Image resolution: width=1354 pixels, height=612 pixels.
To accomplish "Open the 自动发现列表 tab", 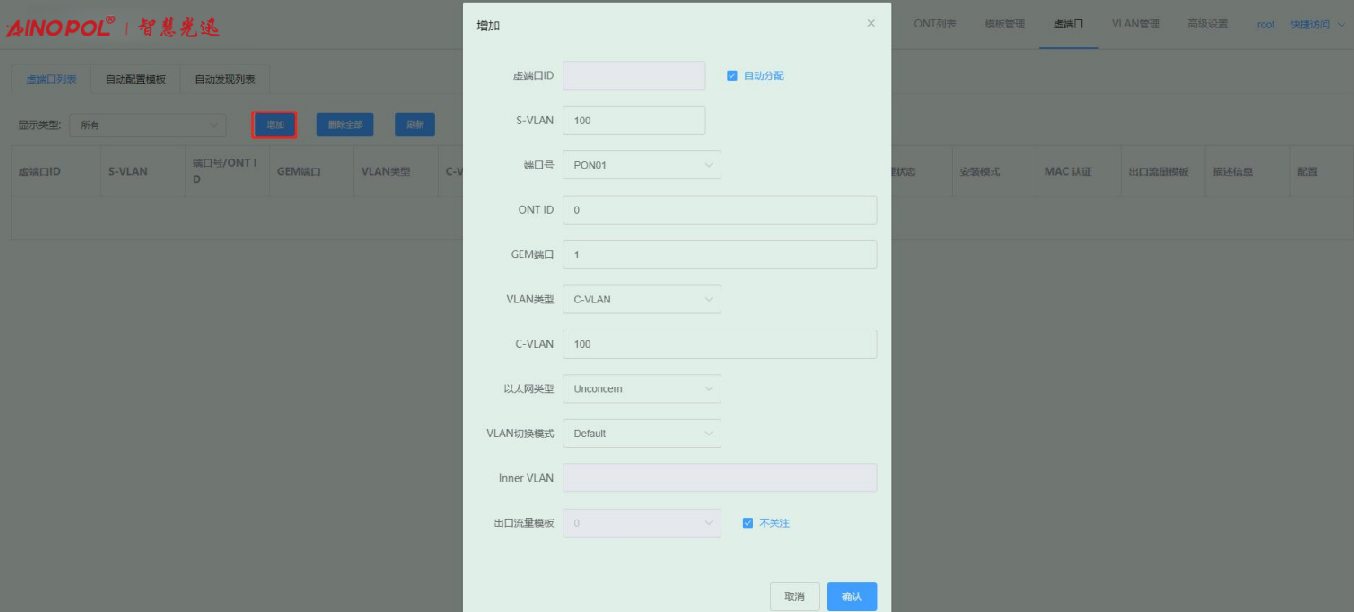I will pyautogui.click(x=225, y=79).
